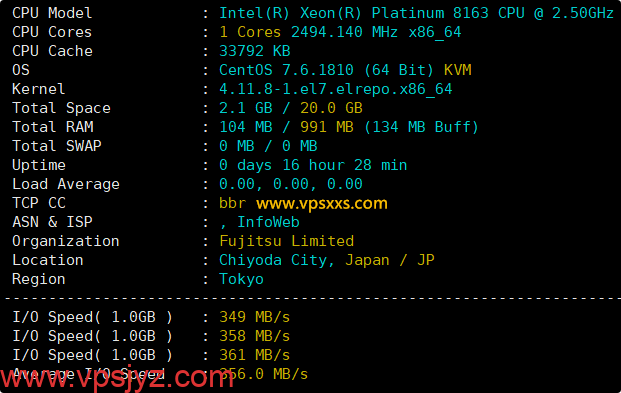
Task: Select the 'Total SWAP' label
Action: 57,146
